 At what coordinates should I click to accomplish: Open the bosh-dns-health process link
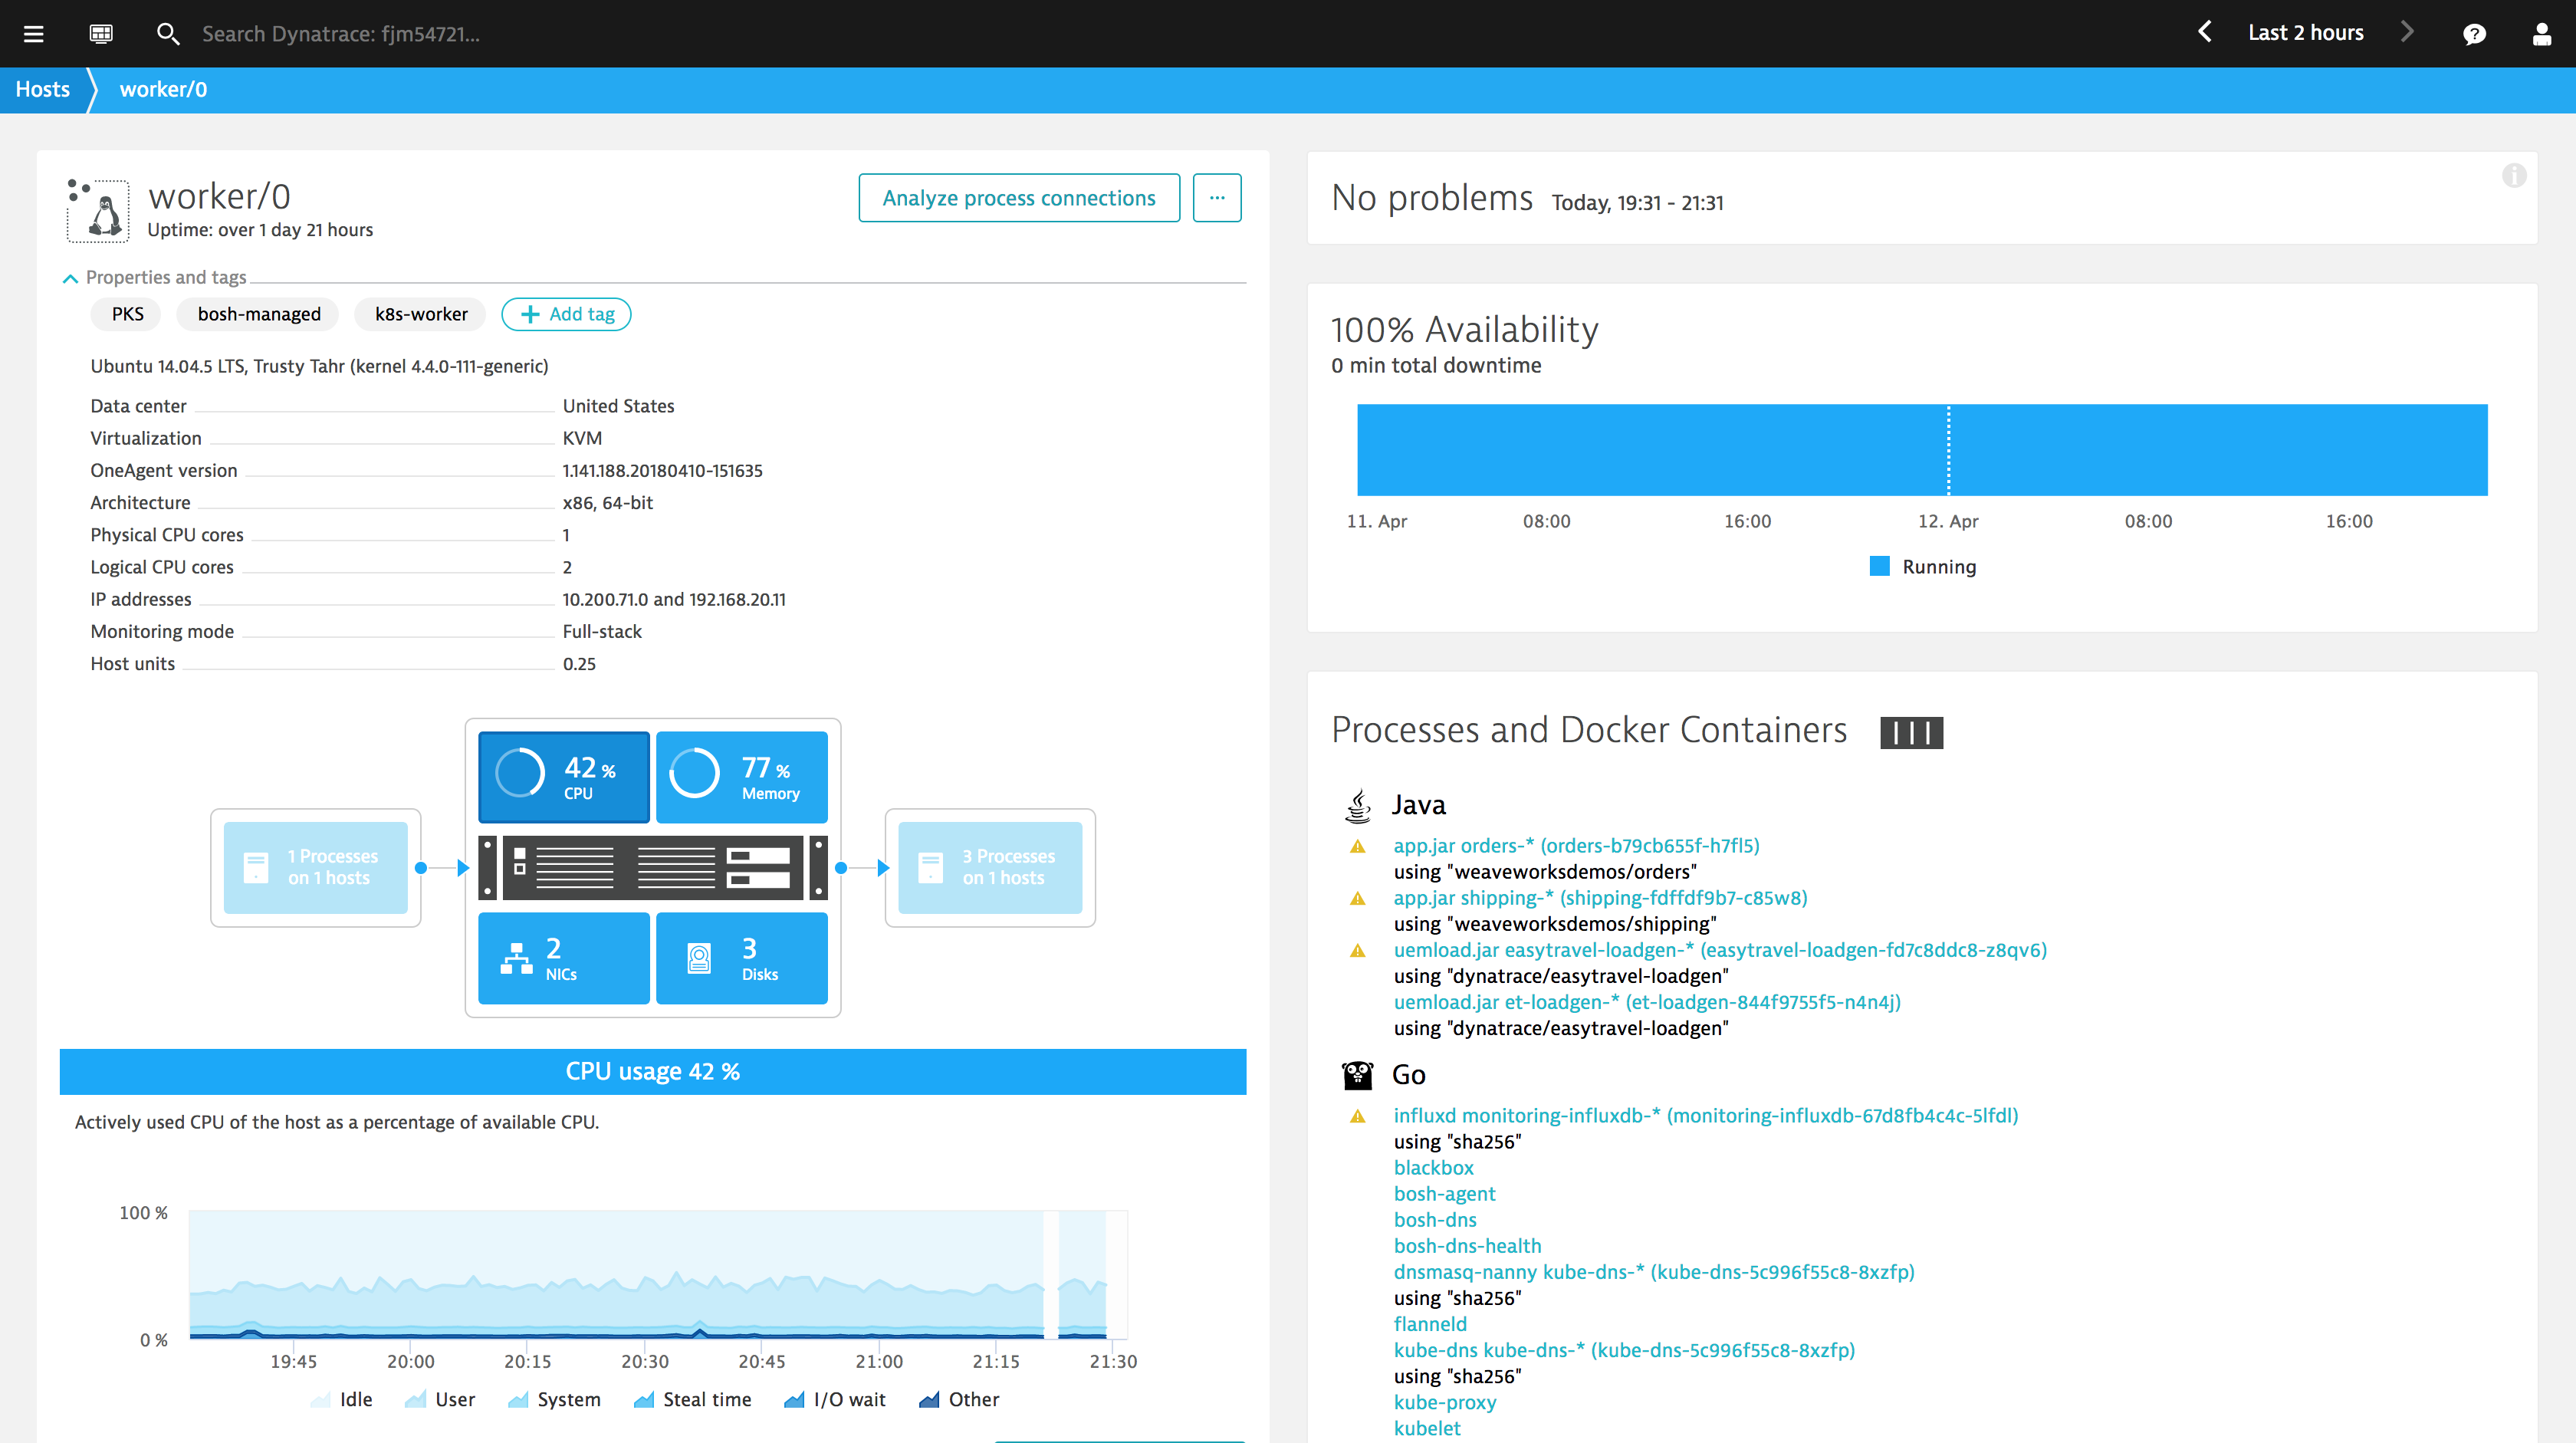(x=1467, y=1245)
